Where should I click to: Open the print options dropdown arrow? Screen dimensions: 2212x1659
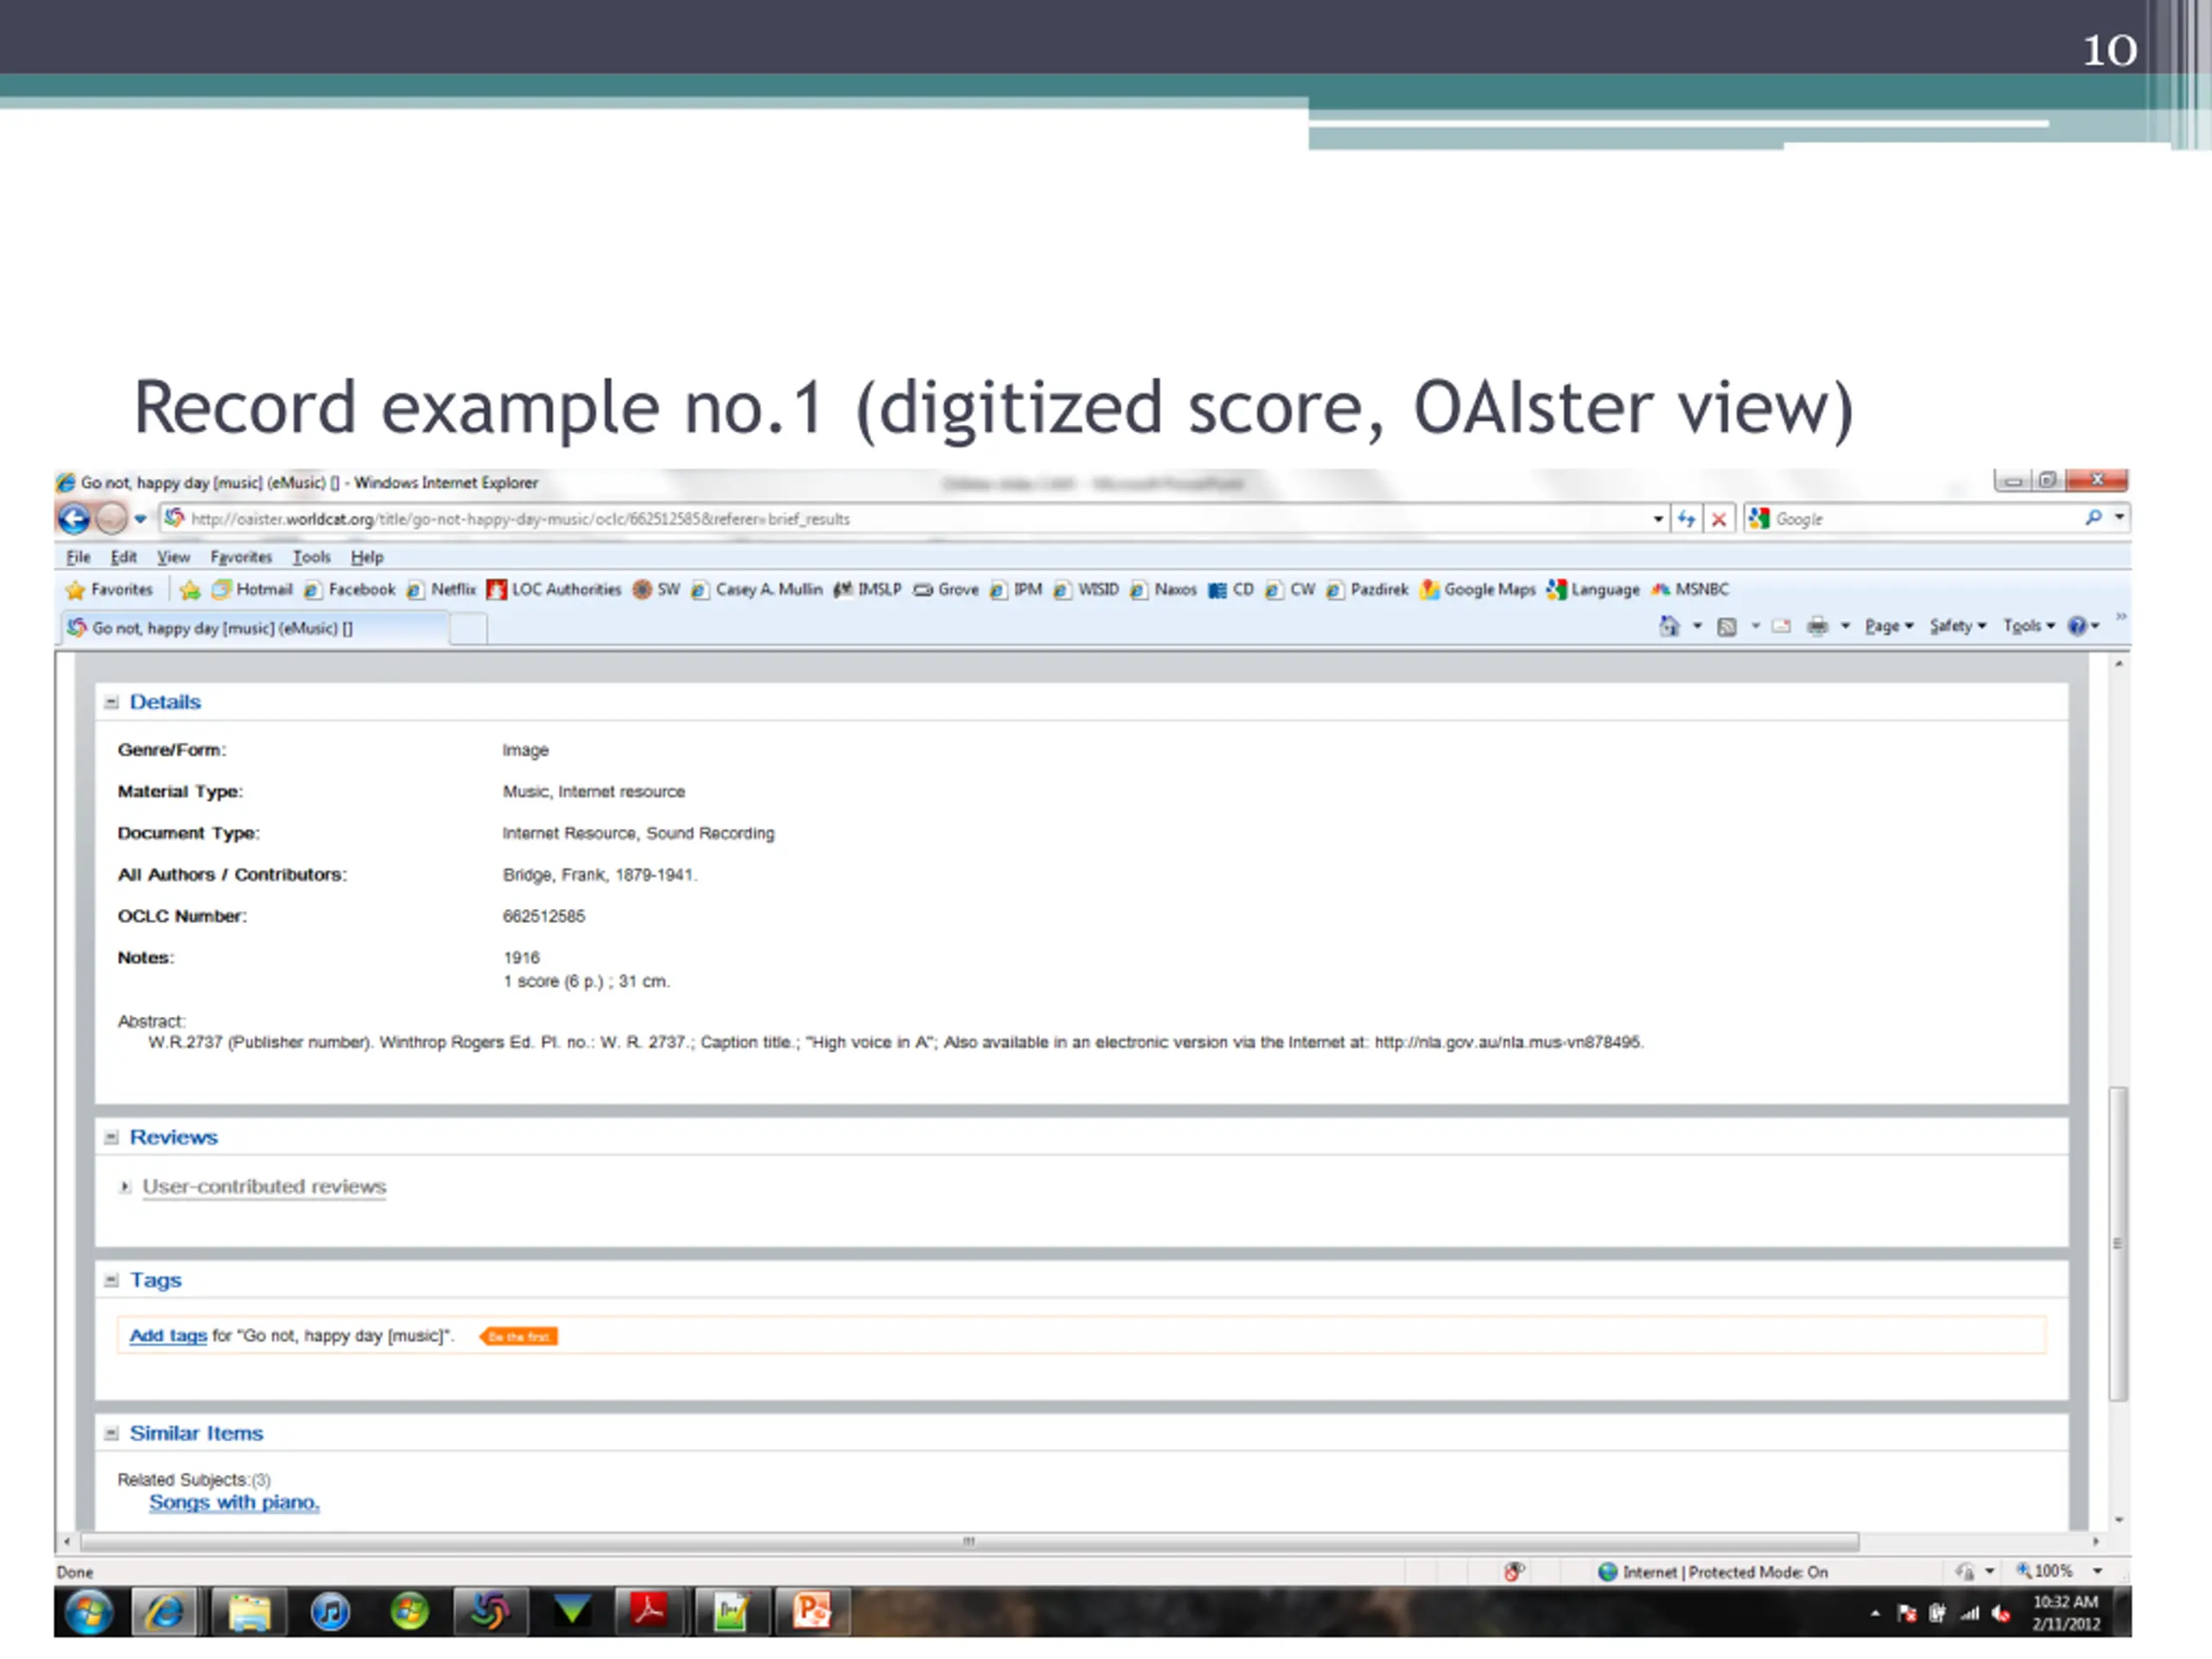[1845, 627]
